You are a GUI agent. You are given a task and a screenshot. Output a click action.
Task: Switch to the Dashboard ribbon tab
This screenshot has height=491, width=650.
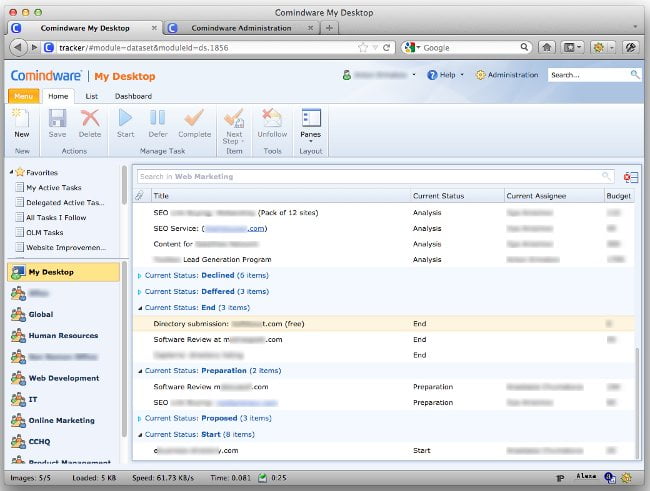click(x=133, y=96)
